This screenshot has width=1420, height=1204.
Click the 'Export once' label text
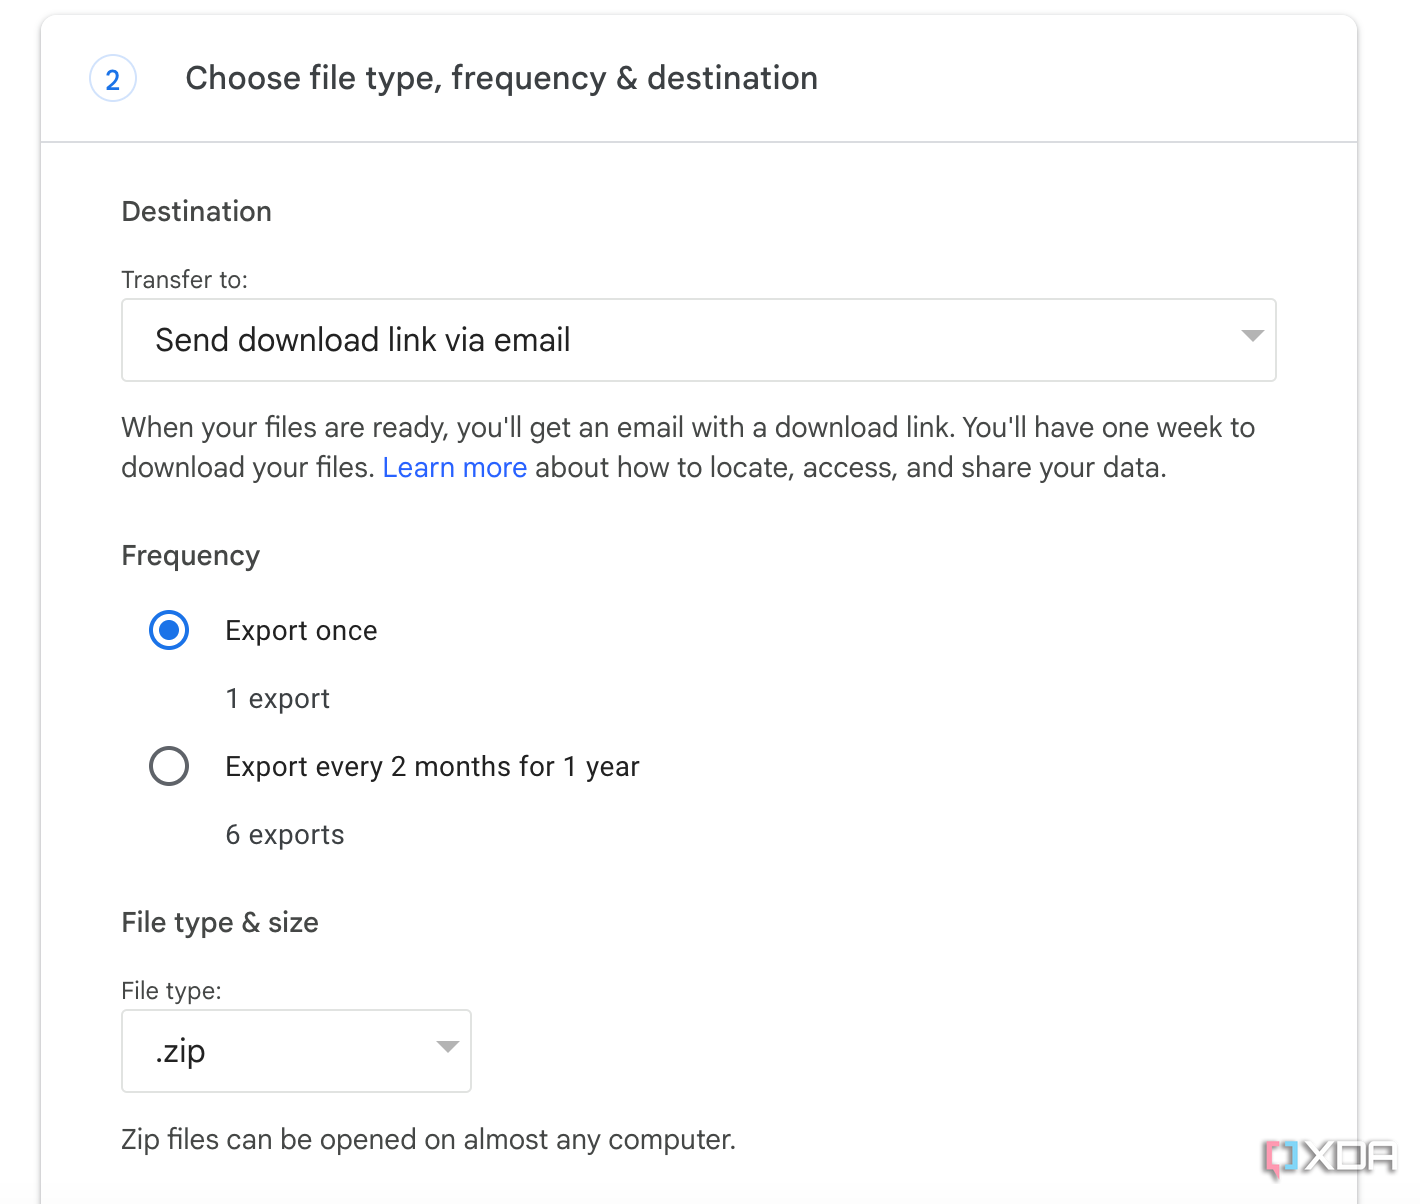301,631
